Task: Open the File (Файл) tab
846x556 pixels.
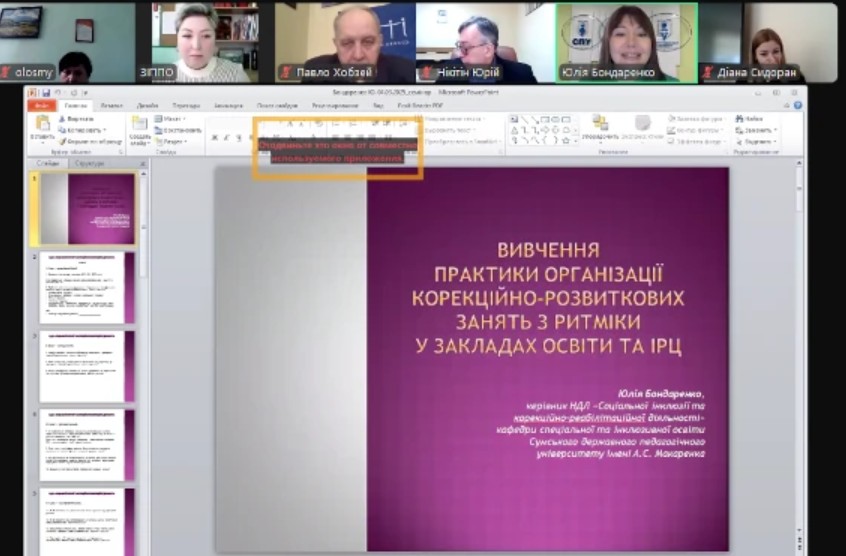Action: click(x=42, y=105)
